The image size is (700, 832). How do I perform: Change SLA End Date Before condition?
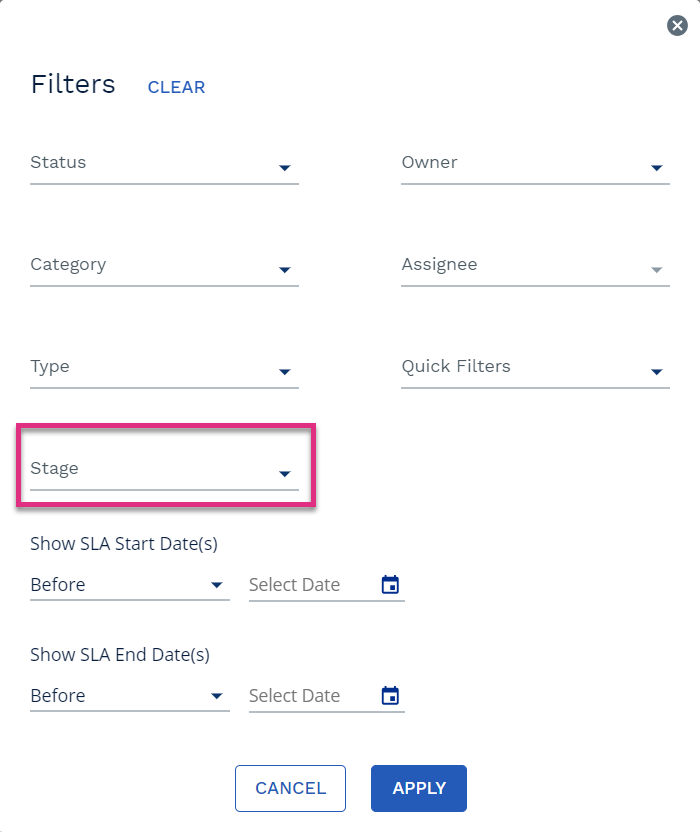[129, 695]
